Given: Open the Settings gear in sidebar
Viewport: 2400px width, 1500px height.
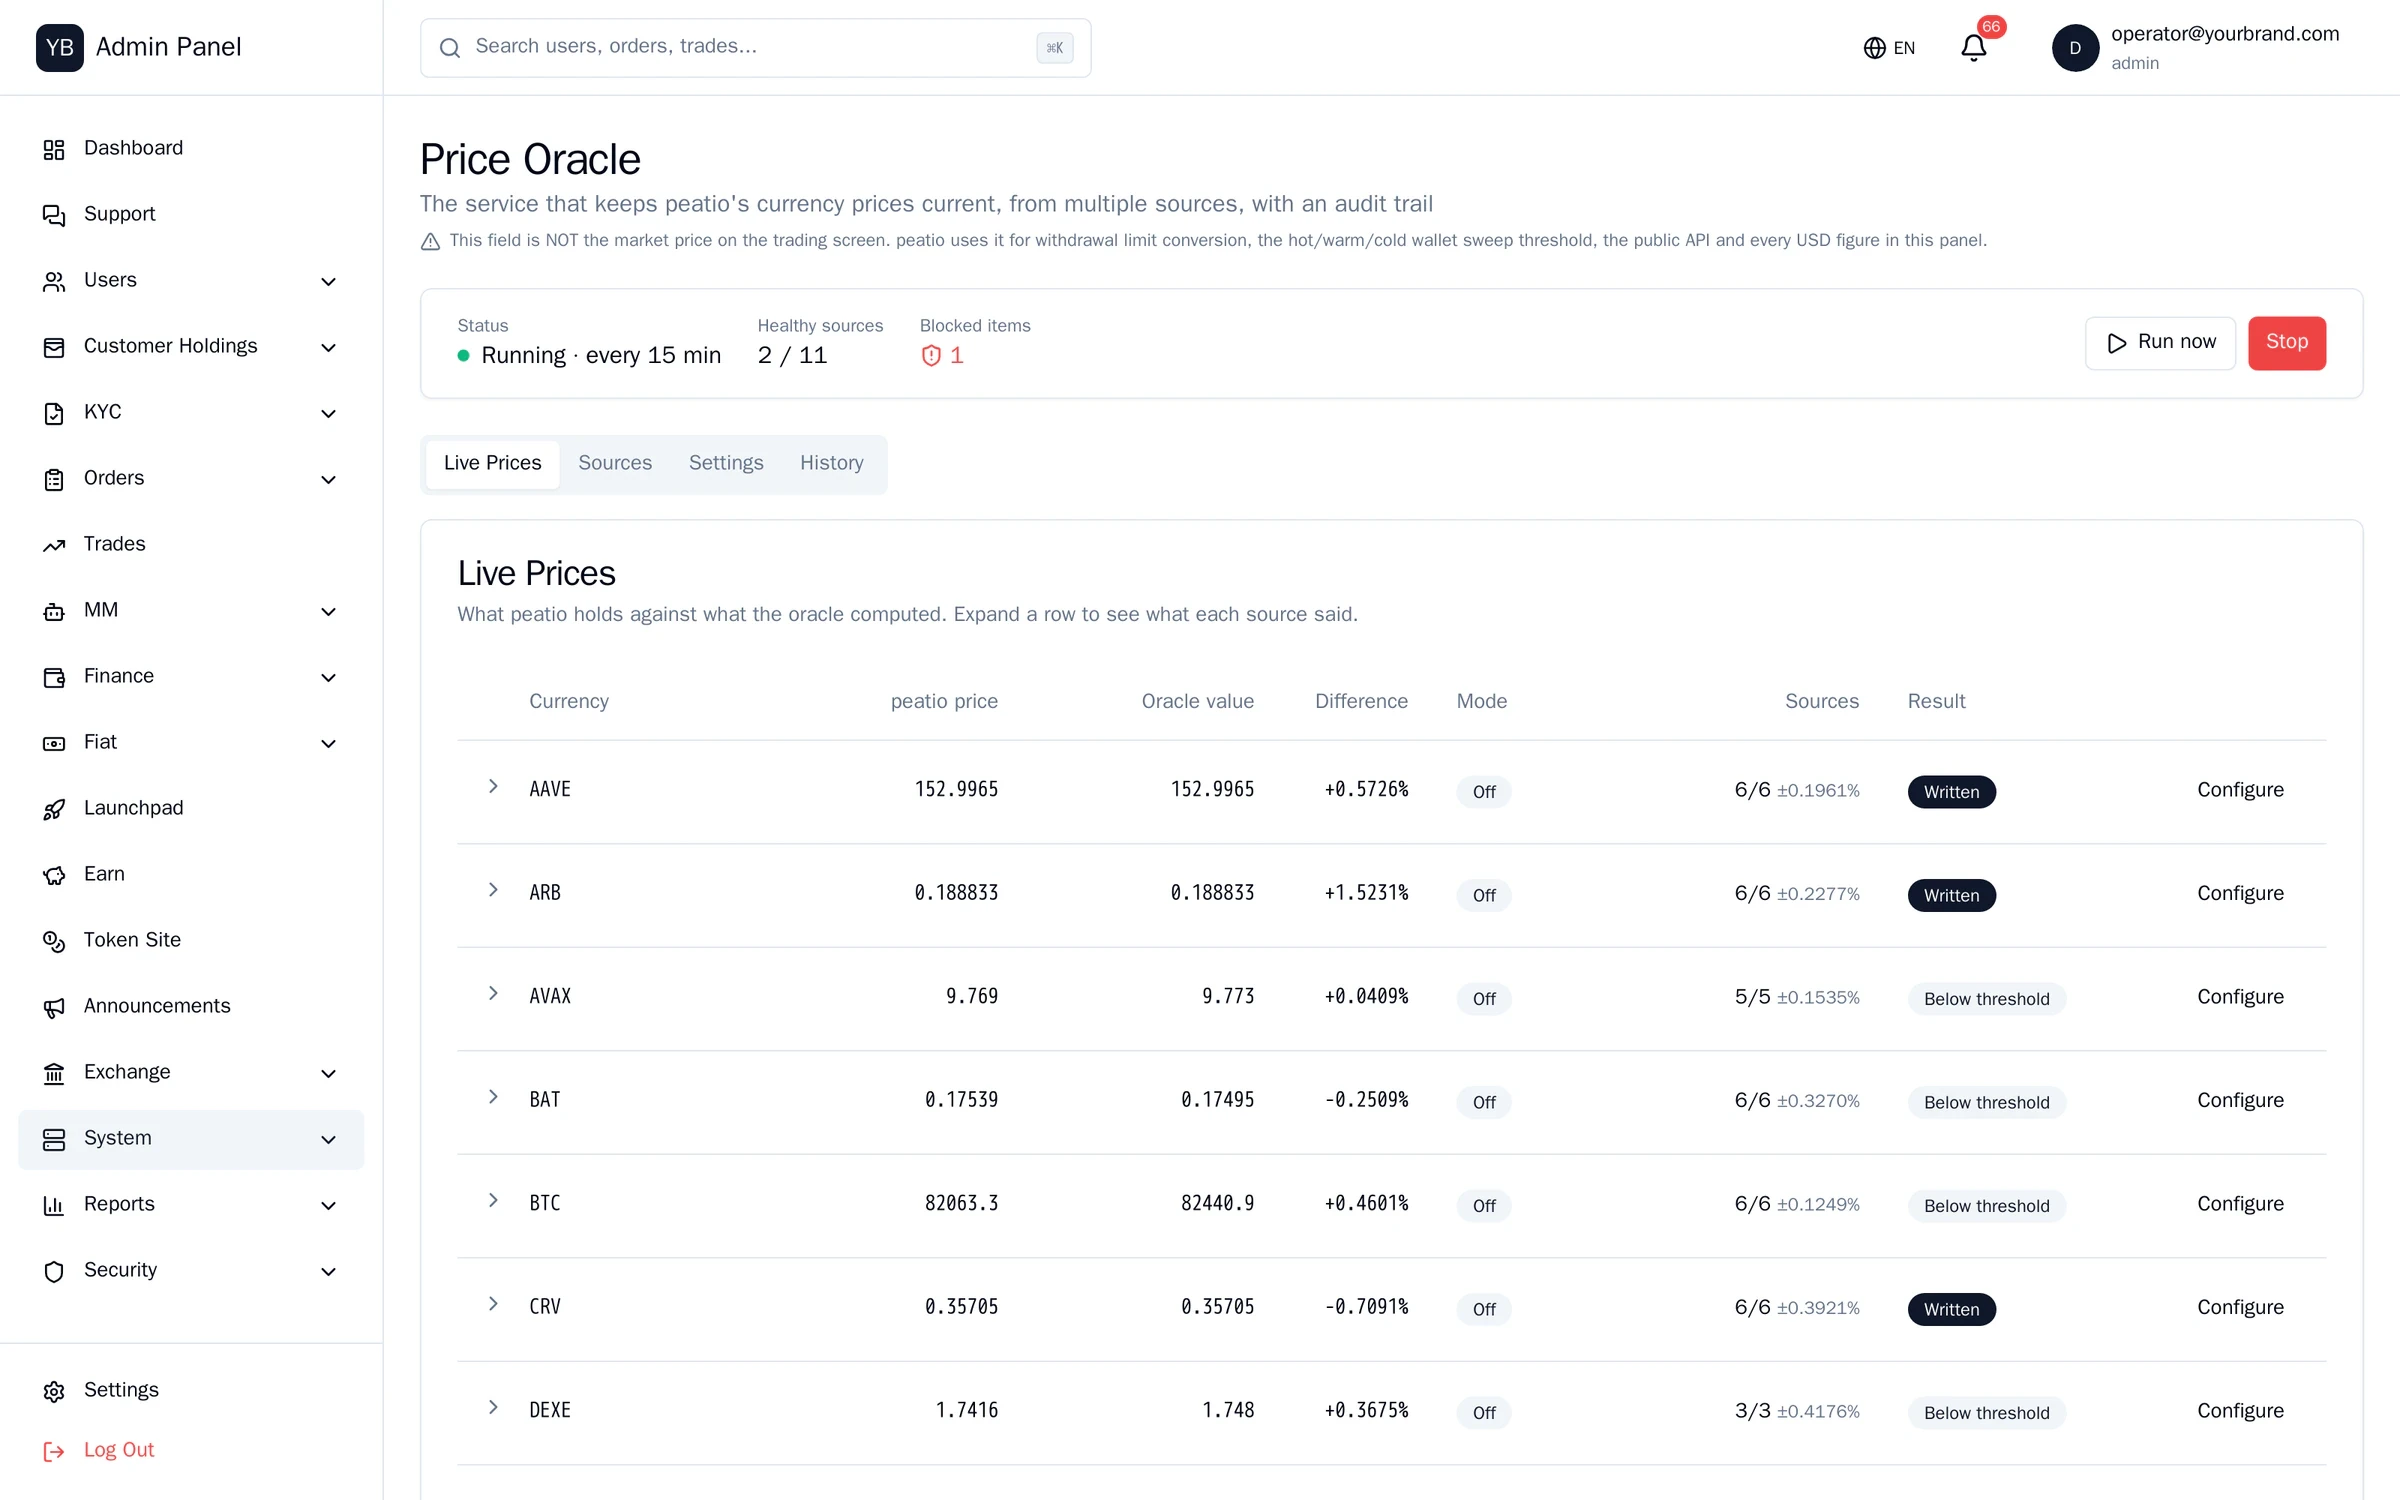Looking at the screenshot, I should [54, 1391].
